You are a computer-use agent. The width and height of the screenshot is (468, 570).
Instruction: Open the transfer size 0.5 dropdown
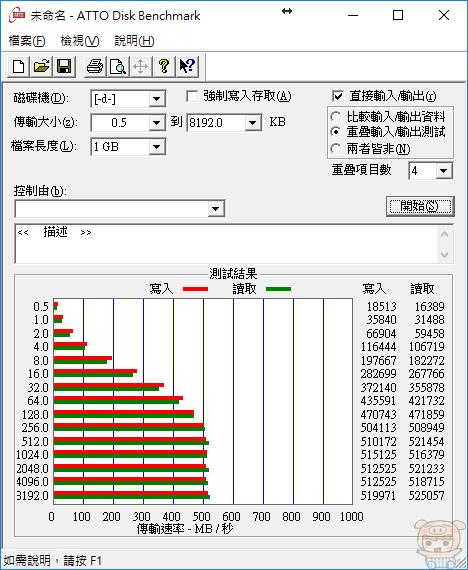point(157,123)
